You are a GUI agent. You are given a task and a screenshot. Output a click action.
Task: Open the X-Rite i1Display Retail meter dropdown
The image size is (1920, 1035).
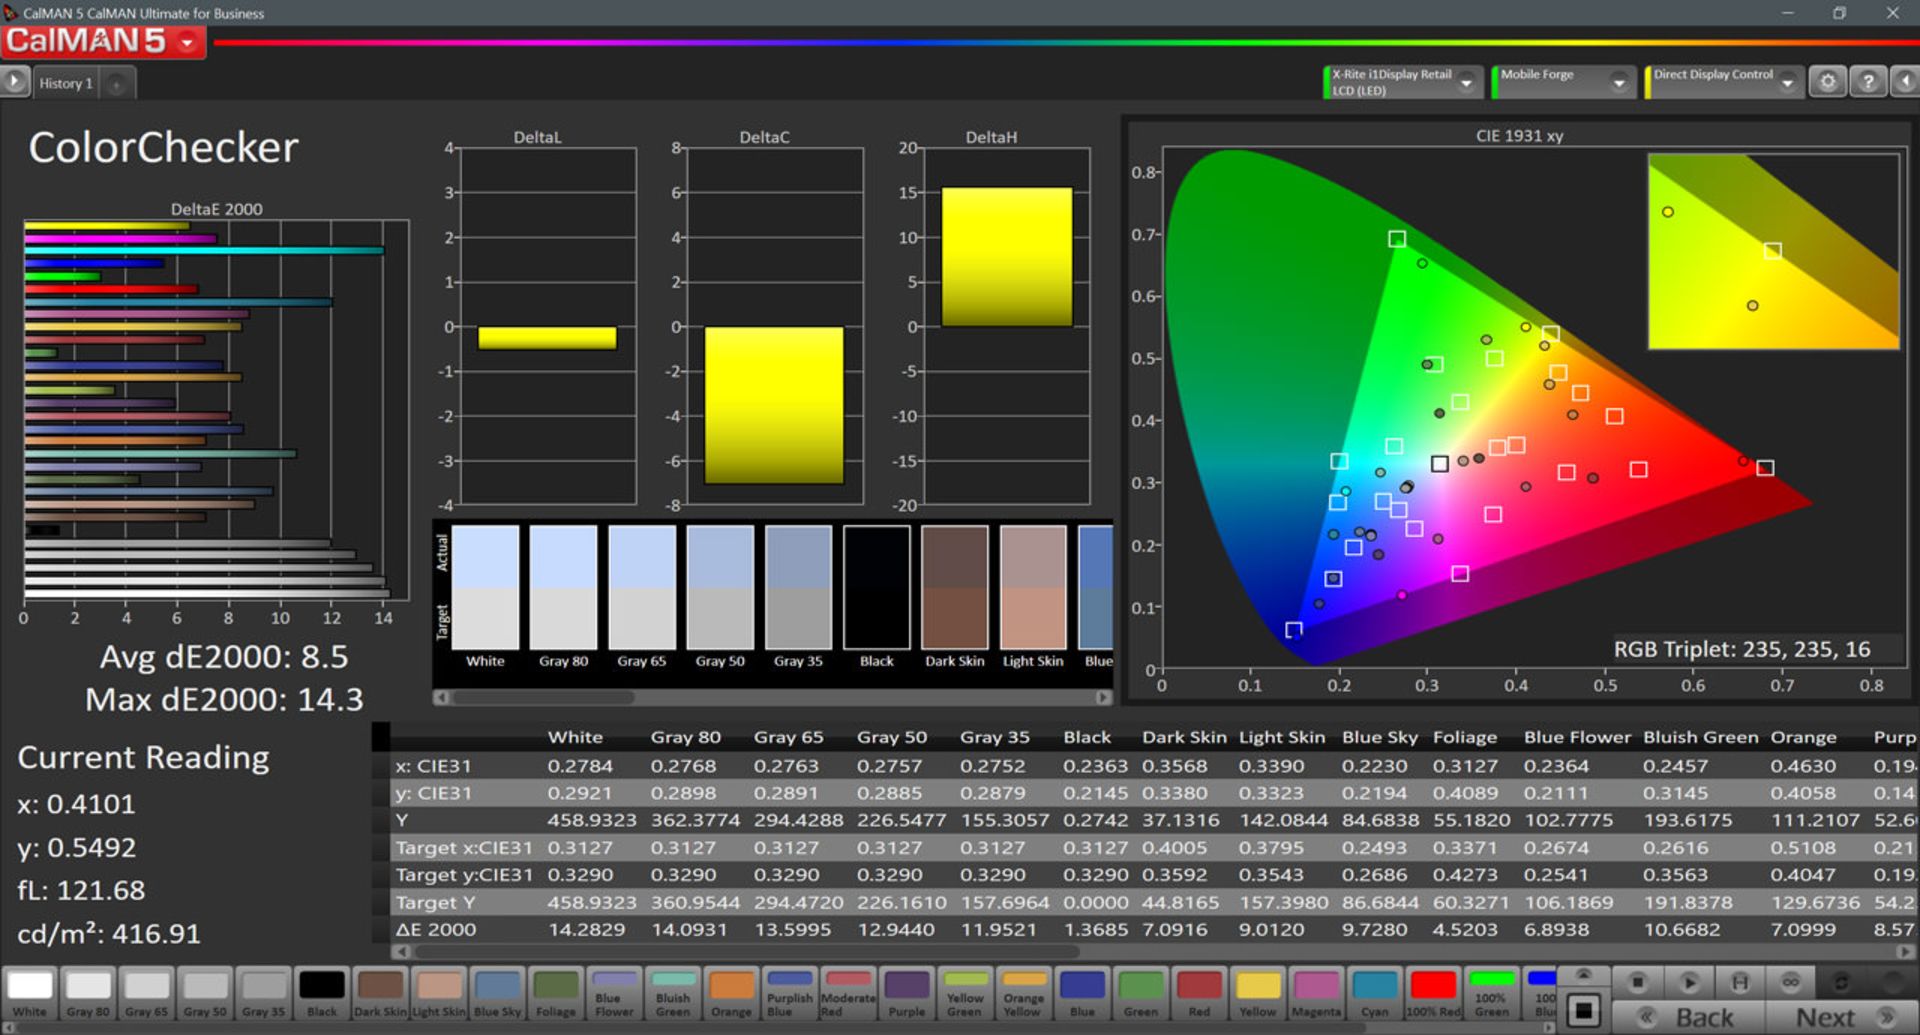click(x=1467, y=83)
